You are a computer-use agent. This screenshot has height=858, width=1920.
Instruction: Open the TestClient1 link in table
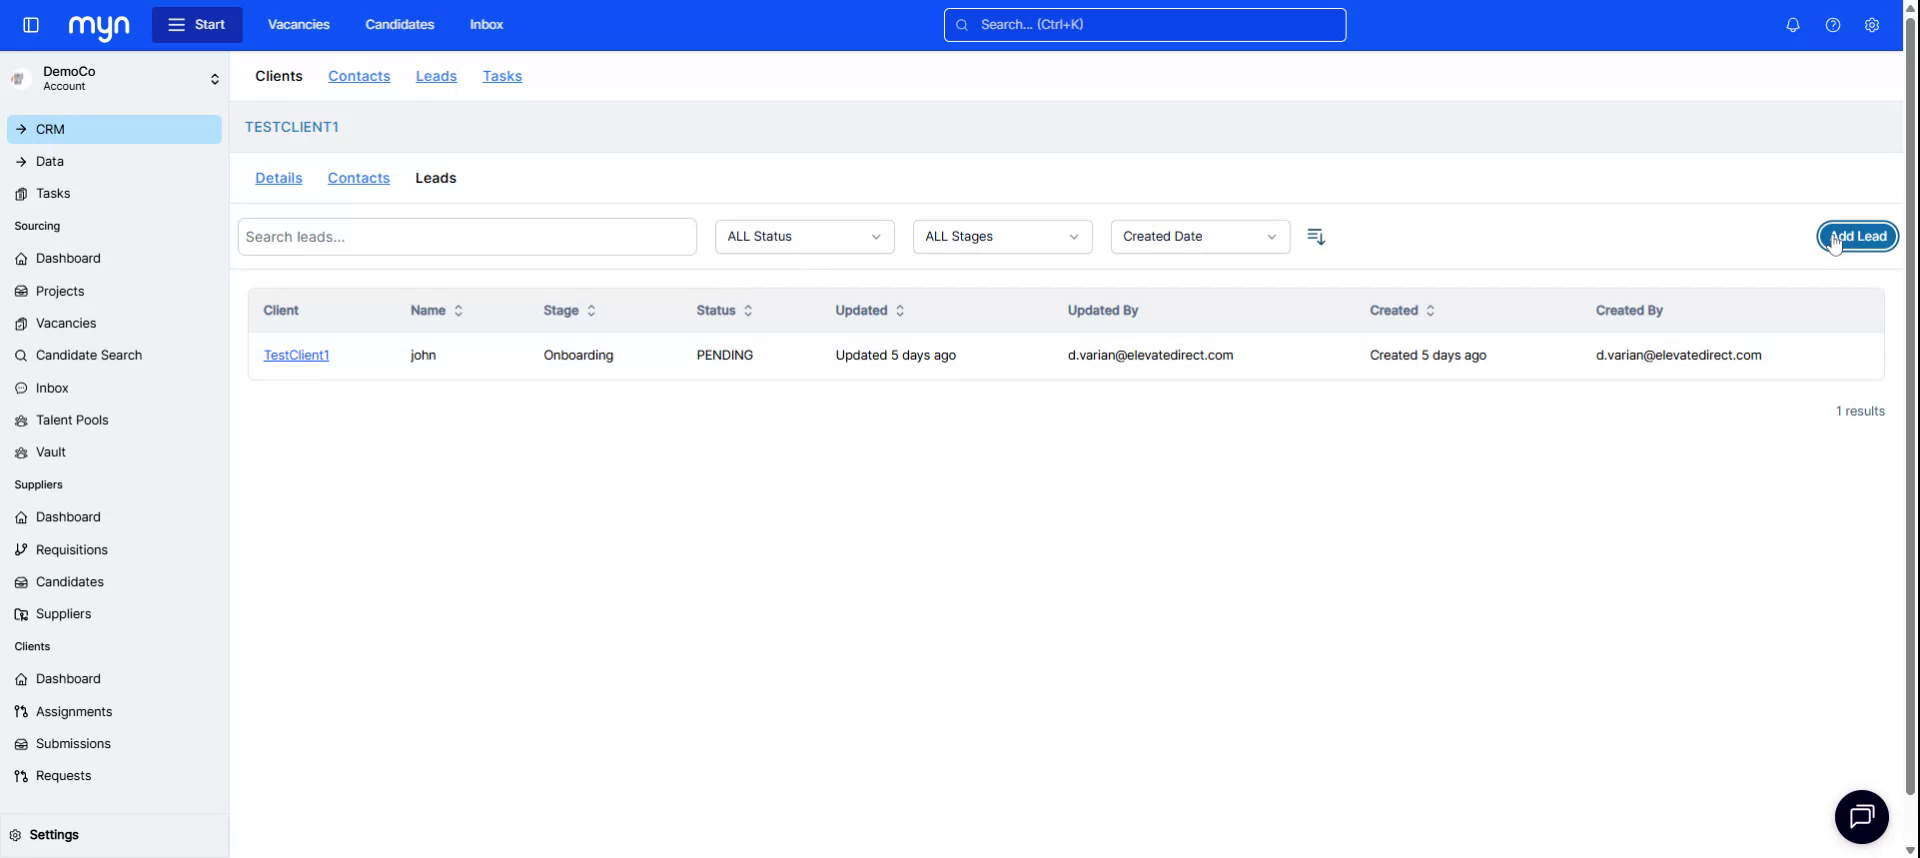click(296, 355)
